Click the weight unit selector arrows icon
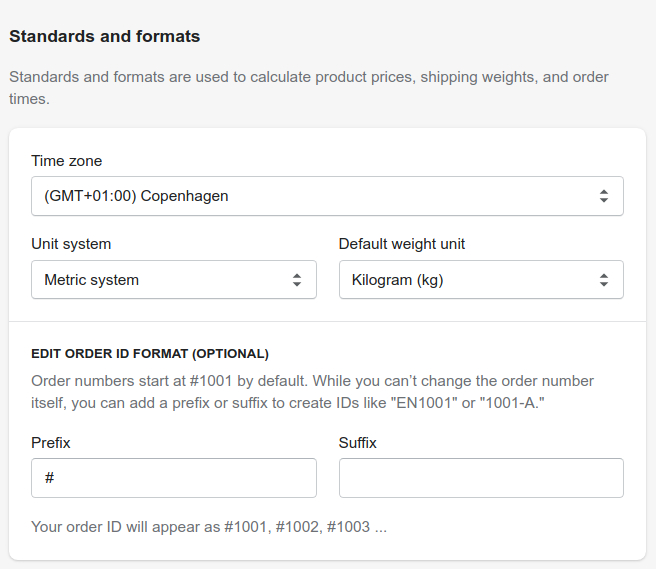The width and height of the screenshot is (656, 569). coord(603,279)
